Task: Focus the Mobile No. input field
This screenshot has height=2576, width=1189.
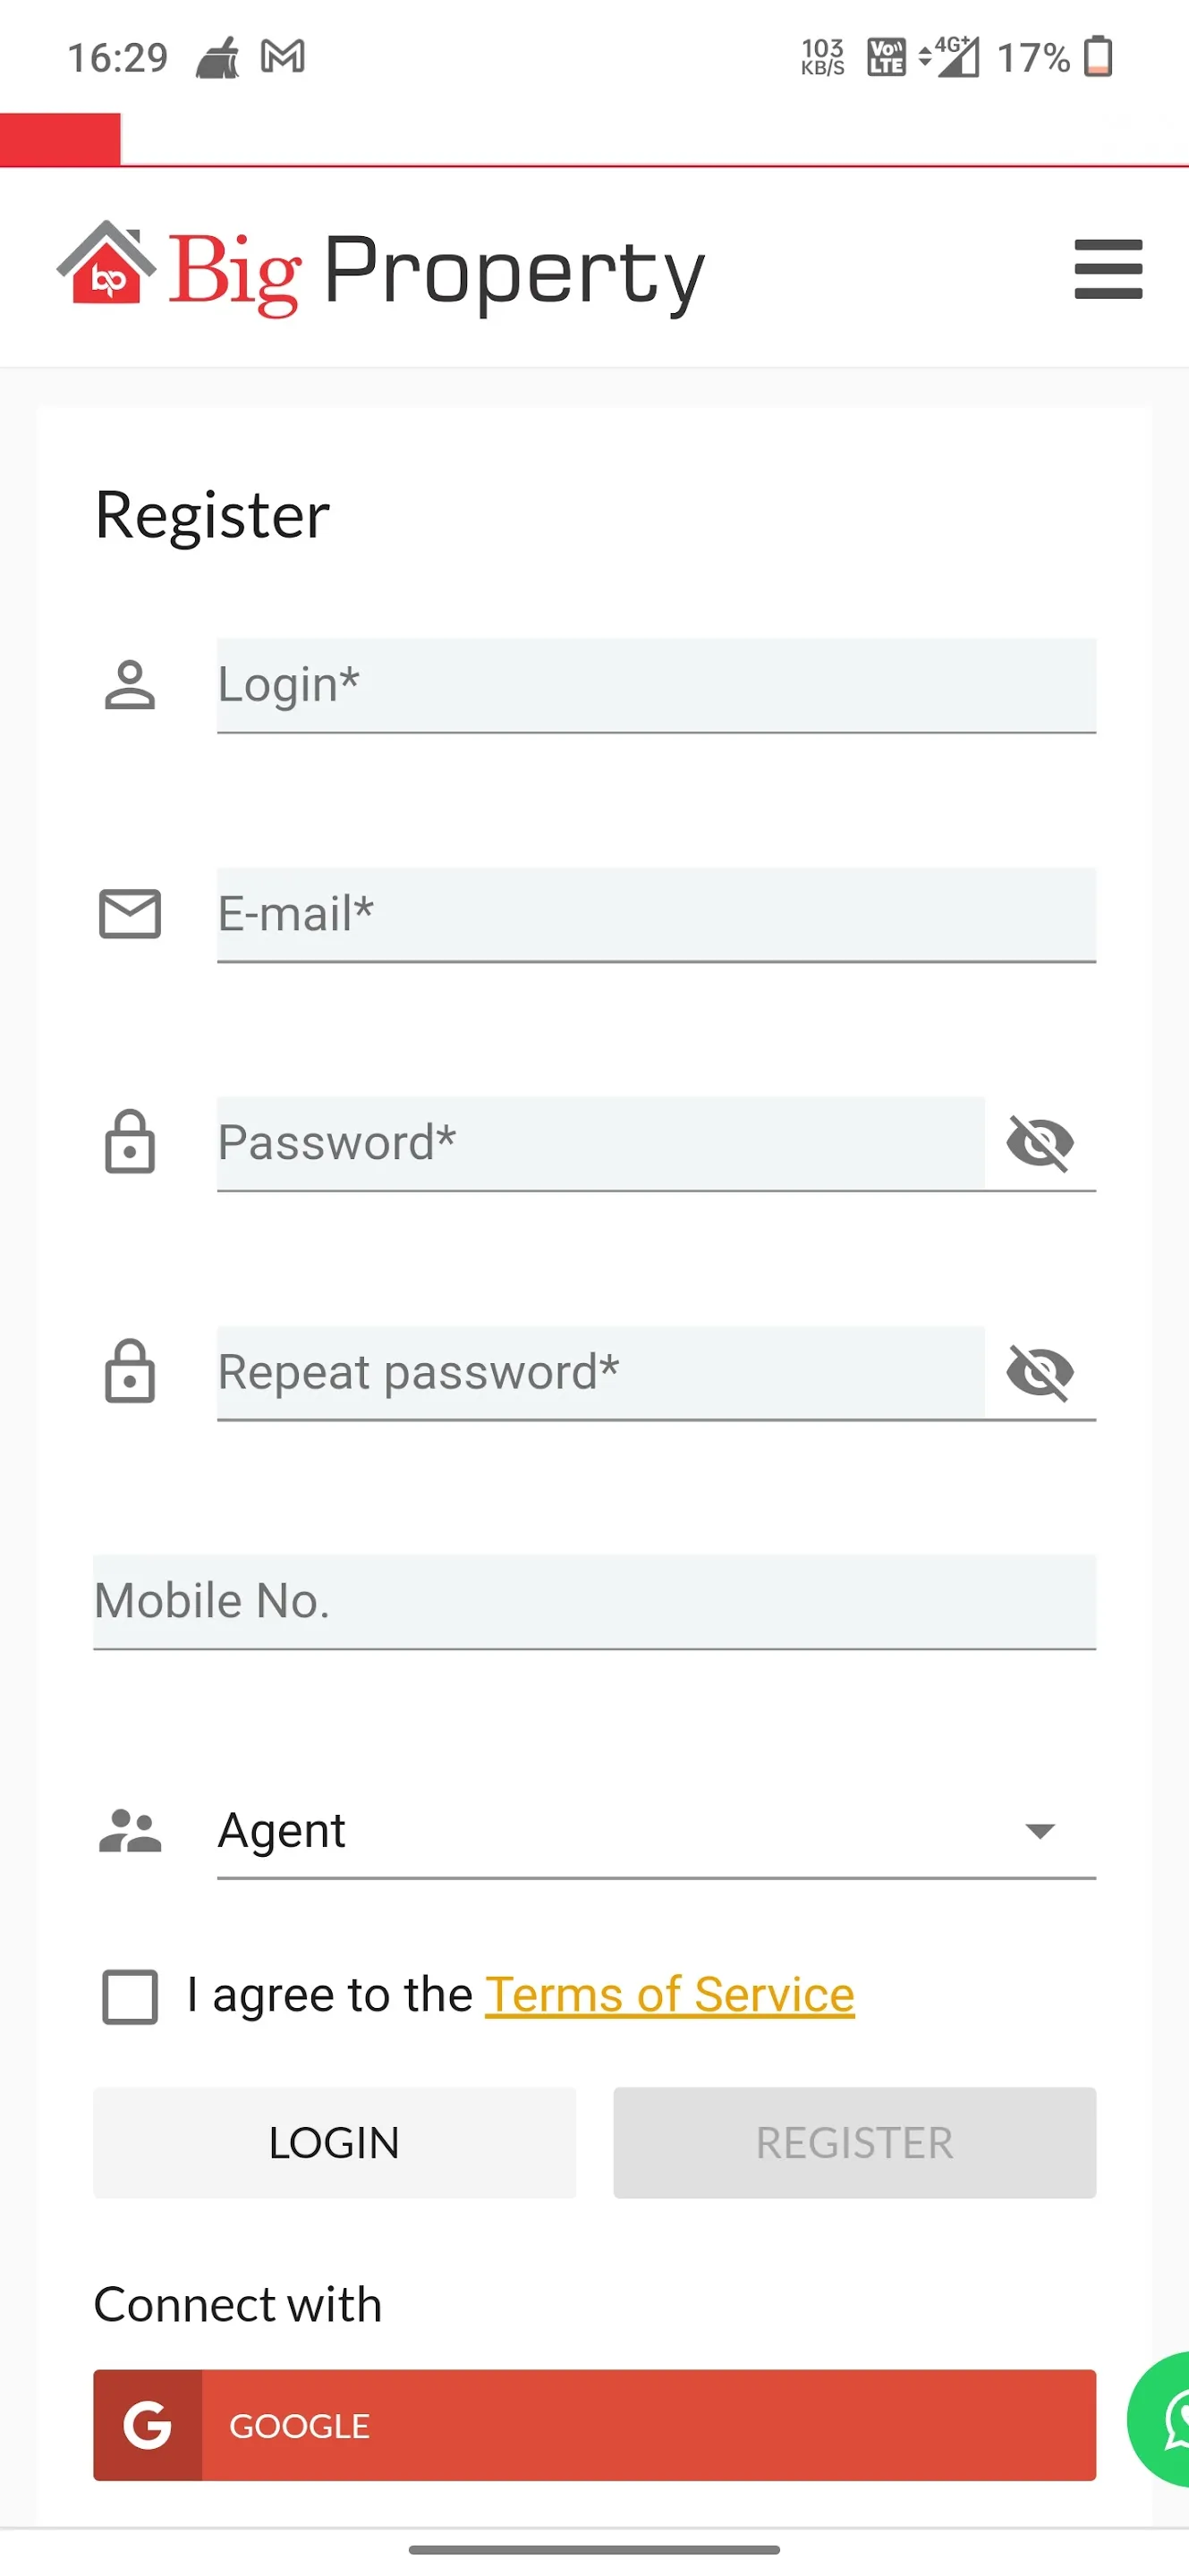Action: pos(594,1602)
